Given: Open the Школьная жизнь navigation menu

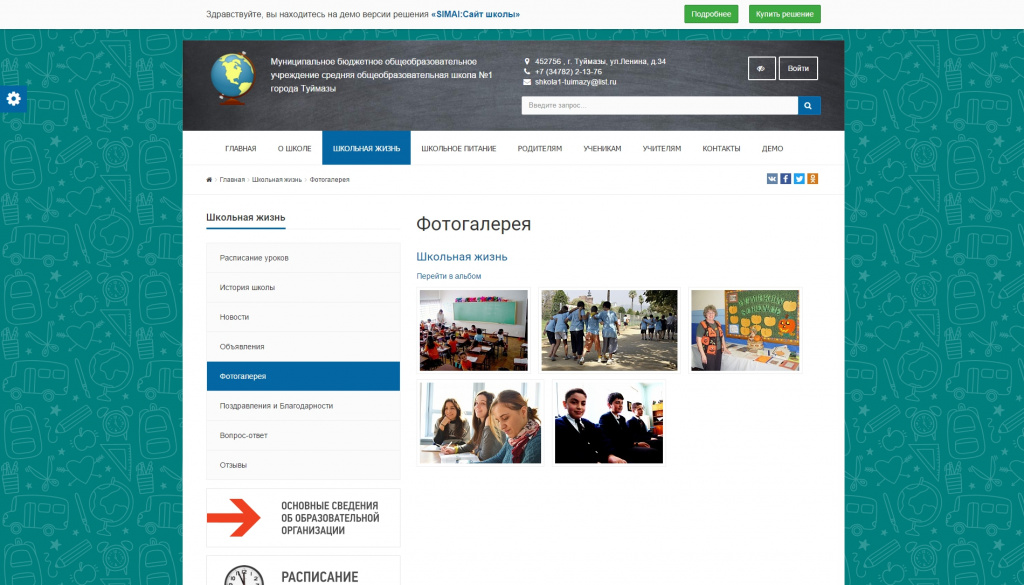Looking at the screenshot, I should click(366, 148).
